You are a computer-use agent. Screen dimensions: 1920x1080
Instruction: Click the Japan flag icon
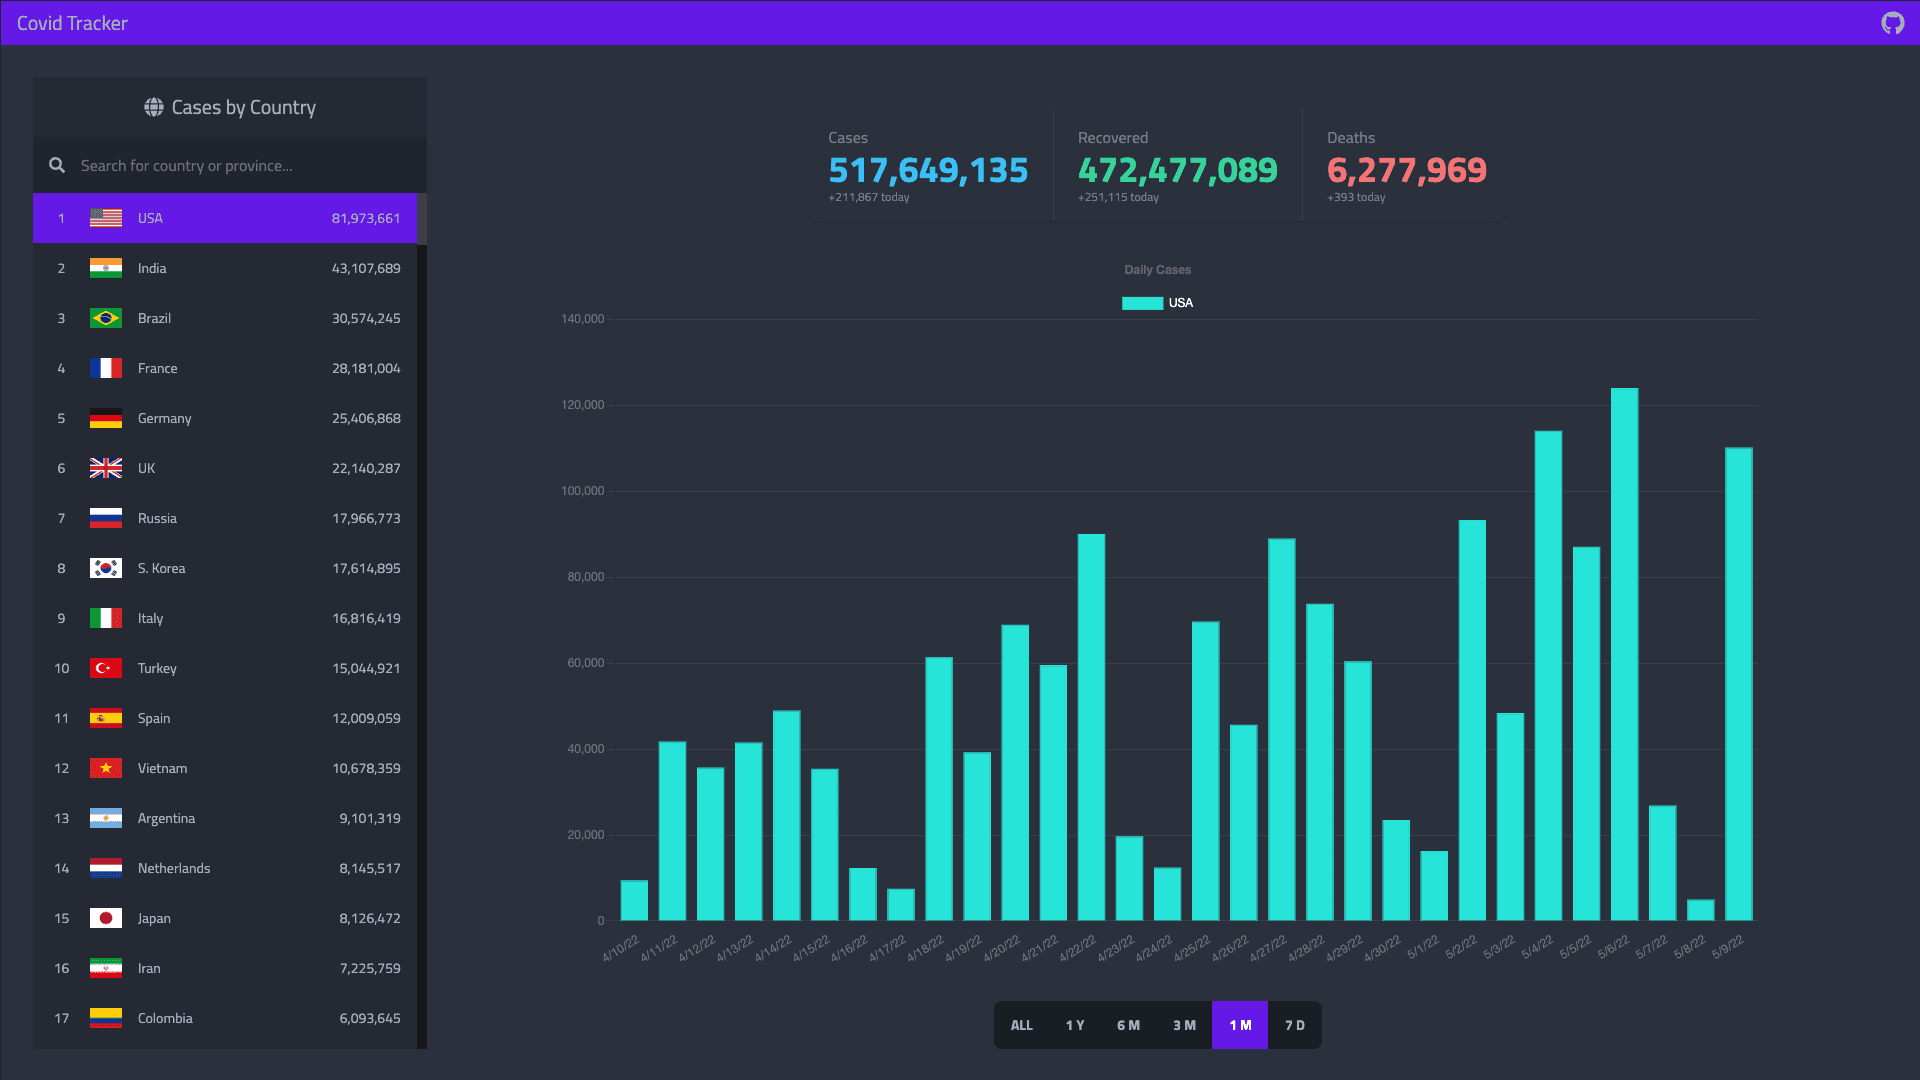[106, 918]
